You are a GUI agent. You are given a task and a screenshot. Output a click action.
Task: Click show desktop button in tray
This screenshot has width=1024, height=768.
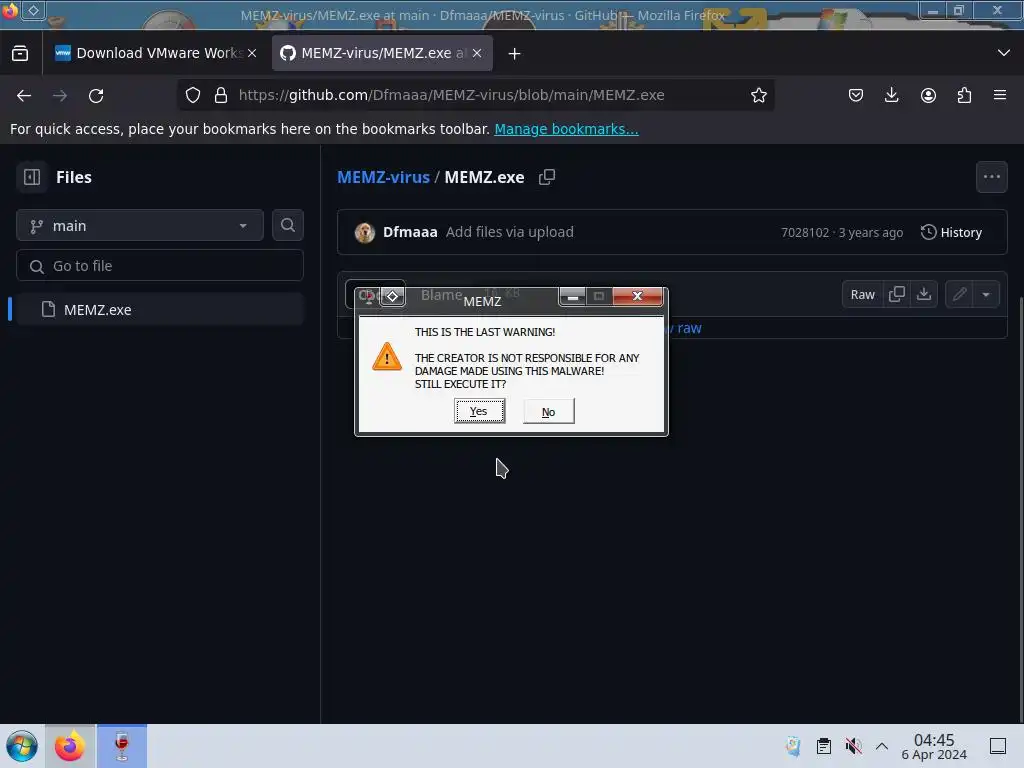click(998, 746)
